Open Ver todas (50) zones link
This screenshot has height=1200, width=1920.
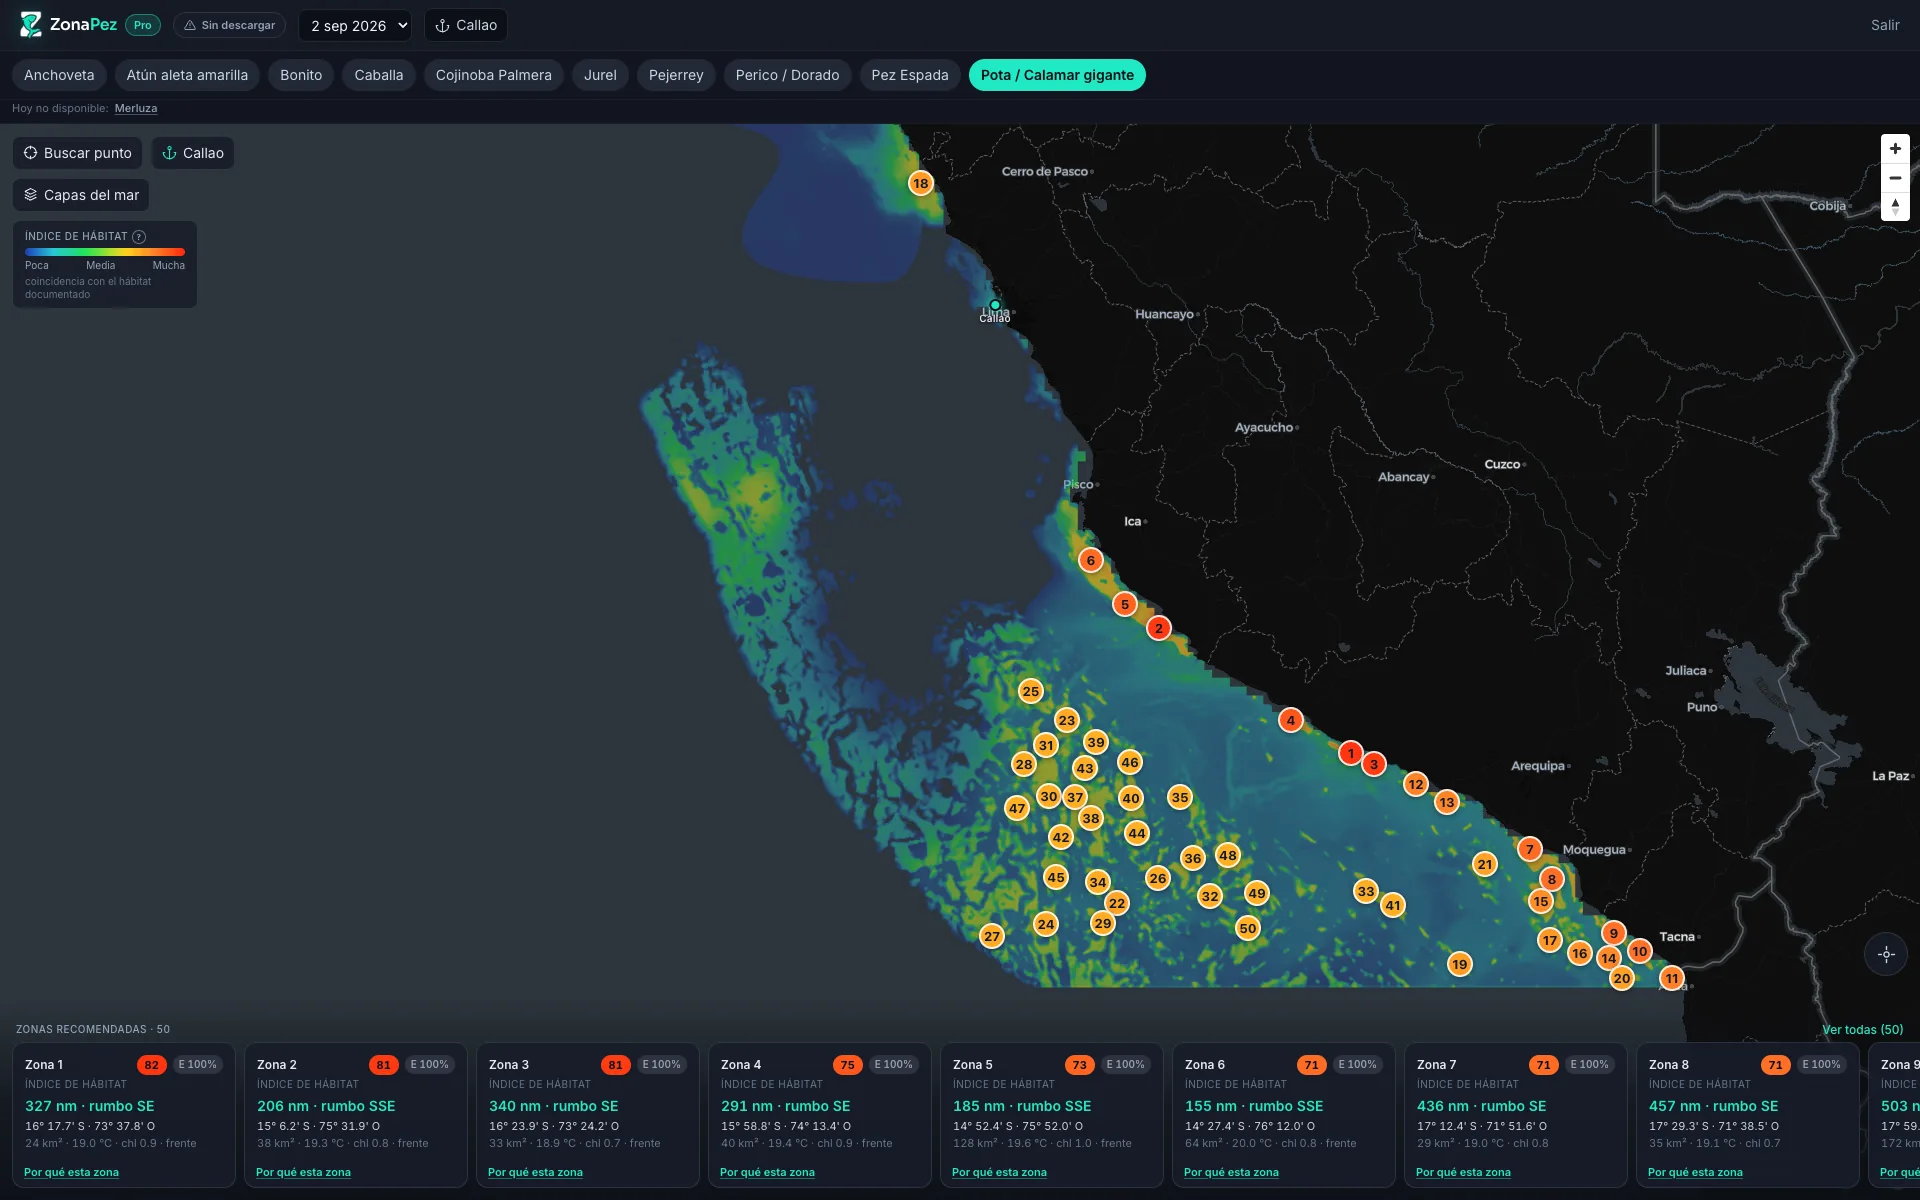pos(1862,1029)
